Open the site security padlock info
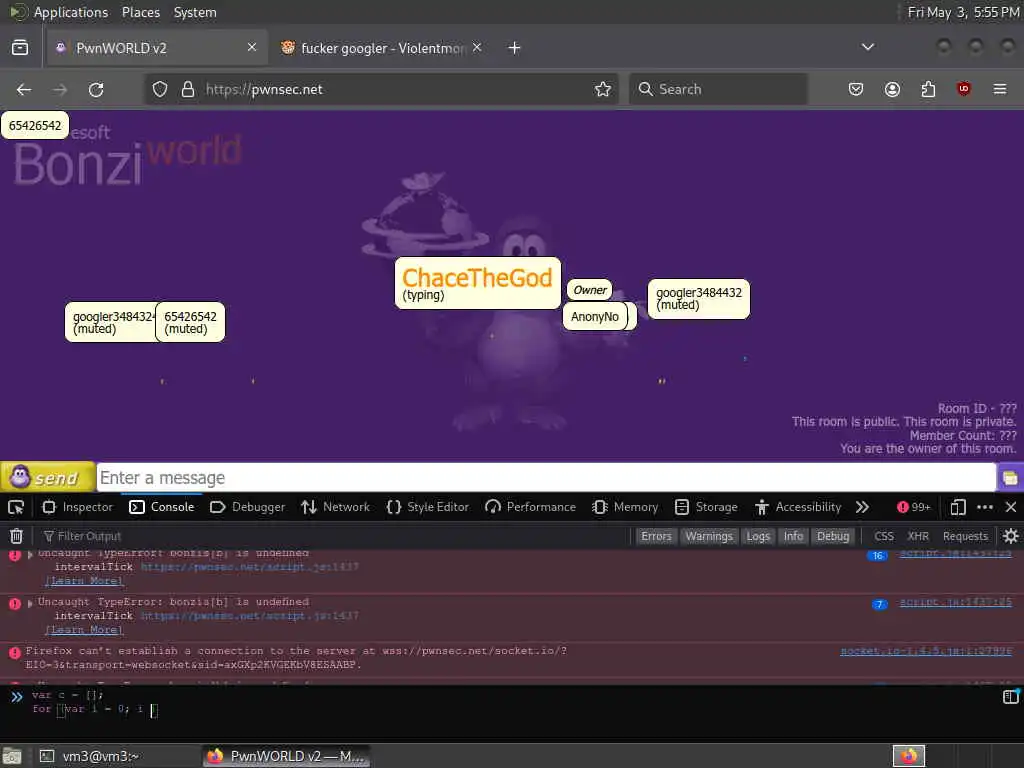 tap(188, 89)
